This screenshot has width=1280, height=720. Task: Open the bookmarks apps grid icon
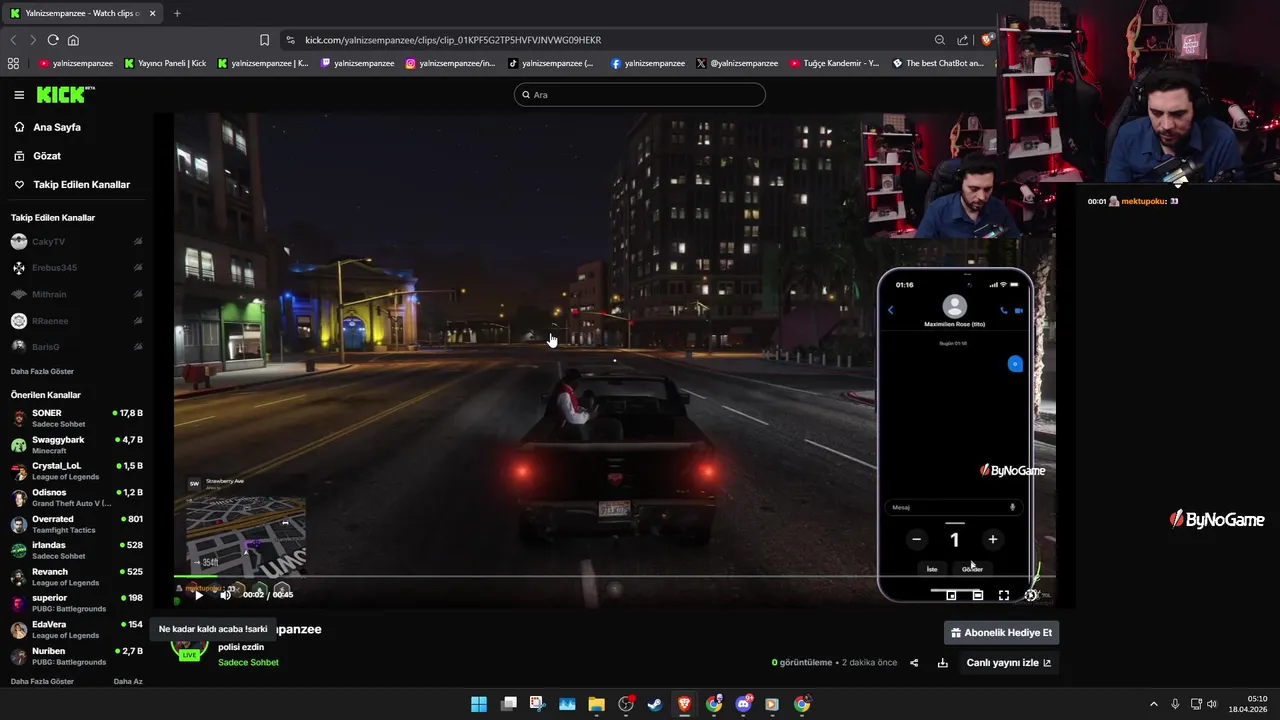coord(13,63)
